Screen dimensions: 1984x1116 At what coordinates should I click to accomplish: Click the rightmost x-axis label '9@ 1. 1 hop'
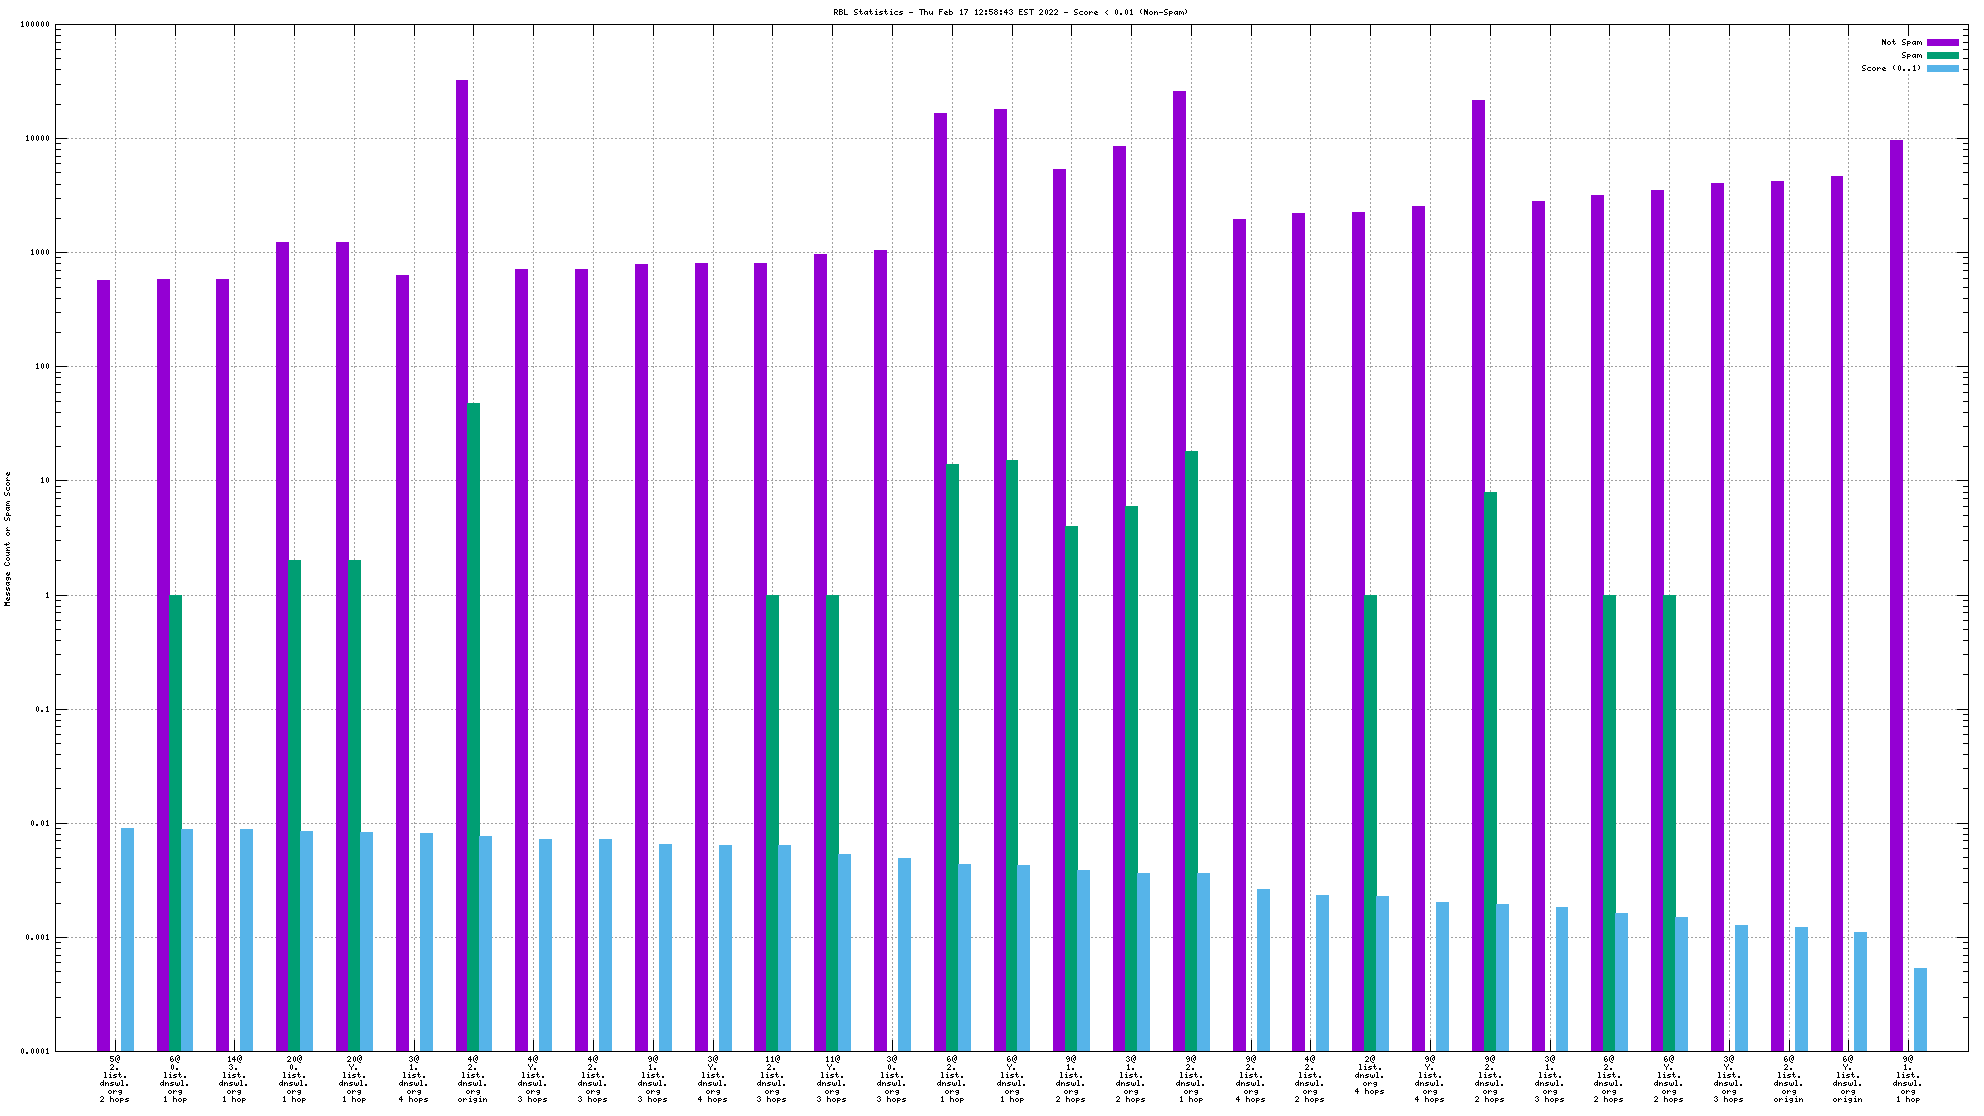(x=1908, y=1078)
